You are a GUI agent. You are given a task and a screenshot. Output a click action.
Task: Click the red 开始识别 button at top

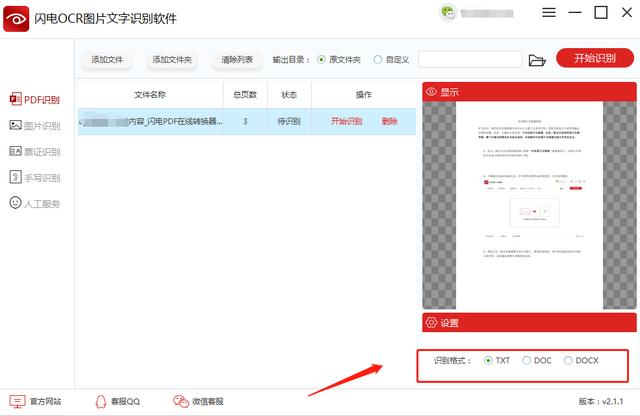pyautogui.click(x=595, y=58)
